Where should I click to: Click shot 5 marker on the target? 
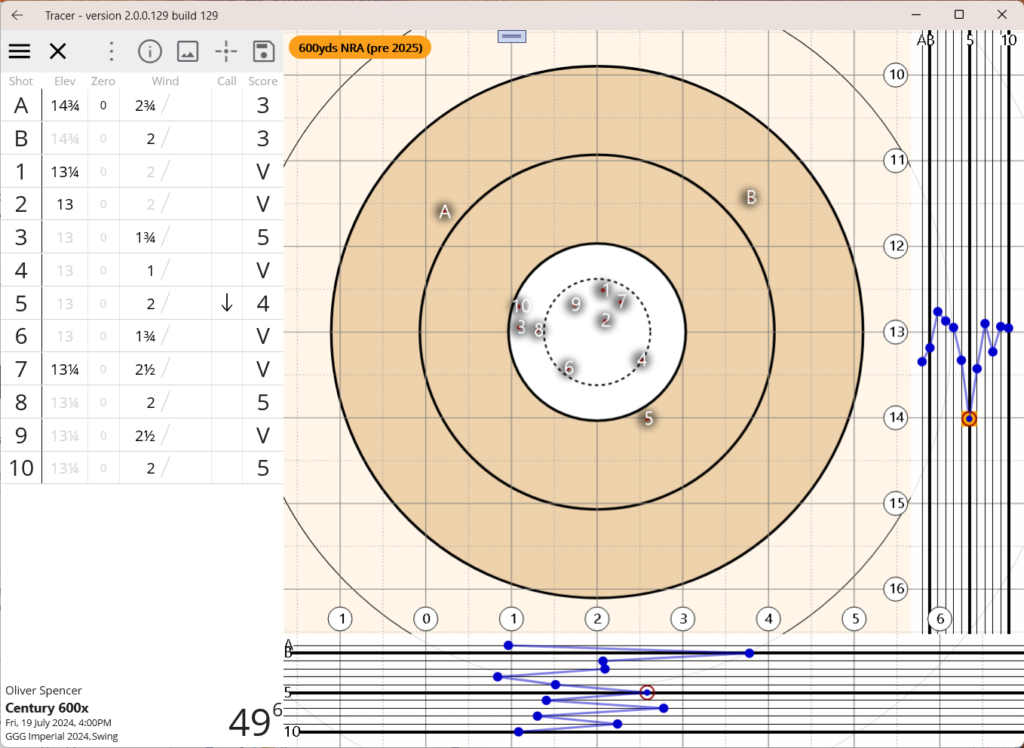[648, 419]
